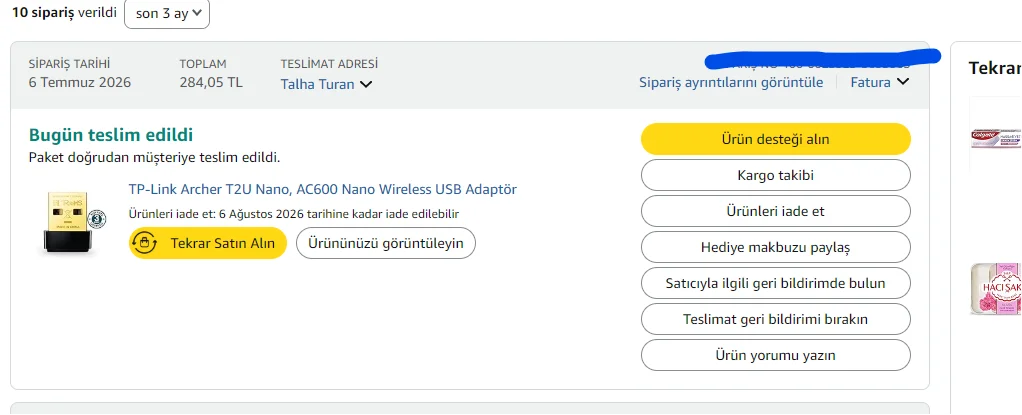The height and width of the screenshot is (415, 1022).
Task: Click the Fatura link text
Action: 870,82
